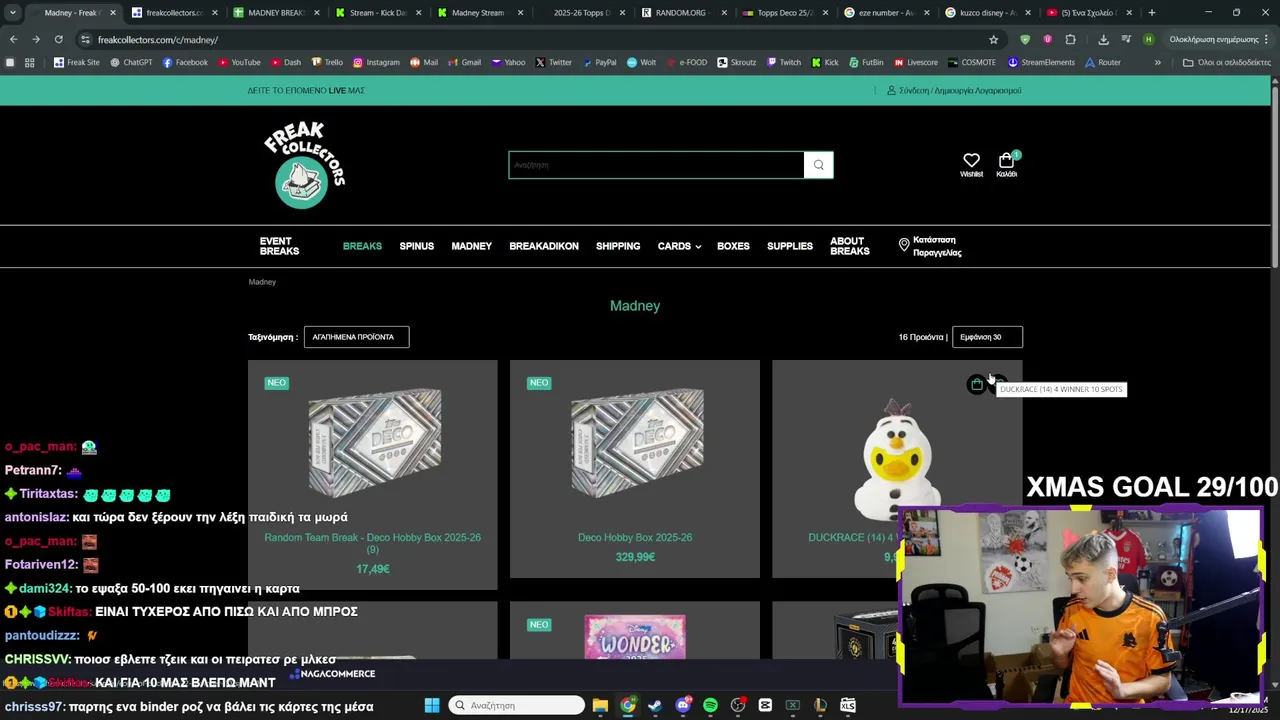Bookmark this page with the star

993,39
